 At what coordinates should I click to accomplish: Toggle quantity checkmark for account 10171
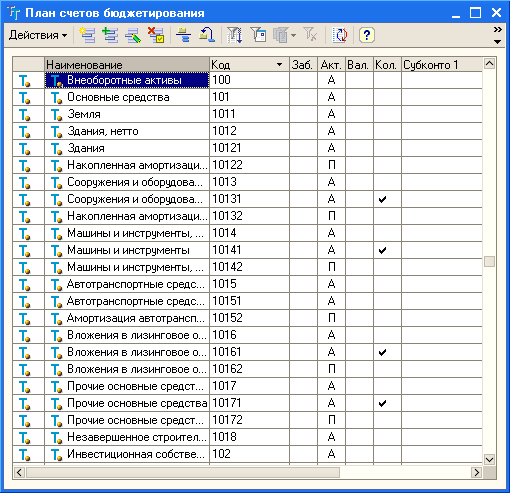tap(382, 403)
